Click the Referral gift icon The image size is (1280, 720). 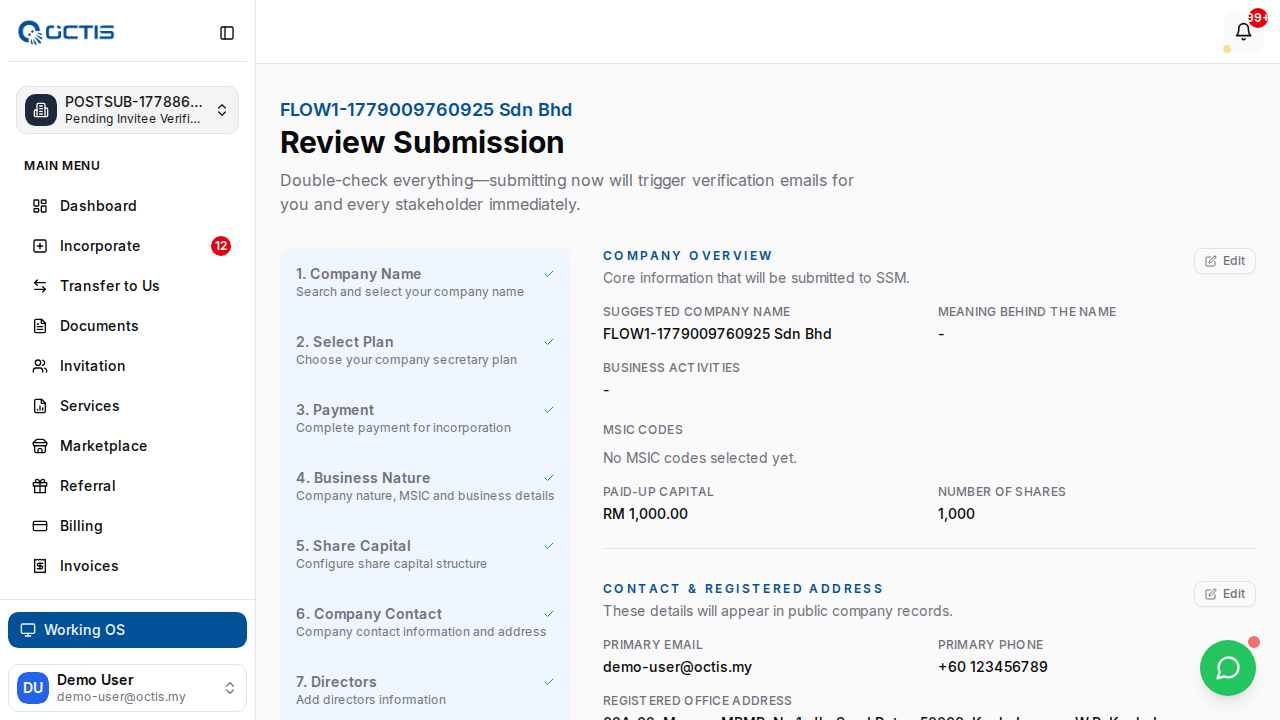[40, 486]
